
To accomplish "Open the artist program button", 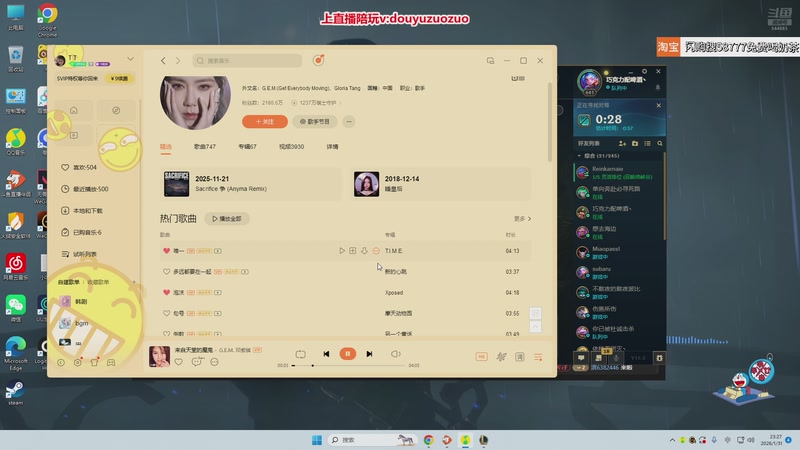I will [x=315, y=121].
